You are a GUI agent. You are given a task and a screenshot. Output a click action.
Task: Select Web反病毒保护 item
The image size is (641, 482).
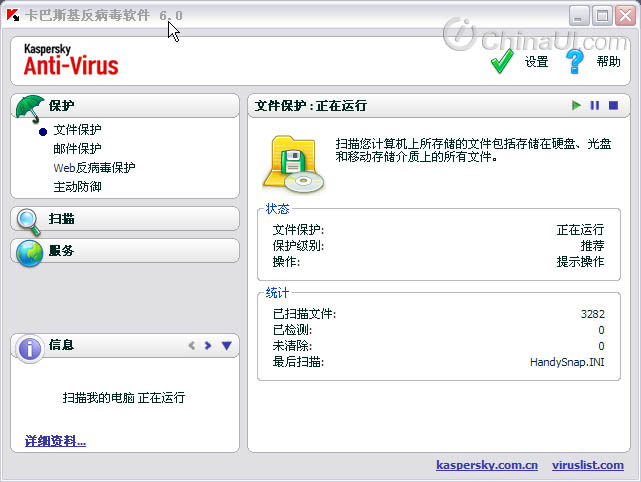click(x=94, y=168)
